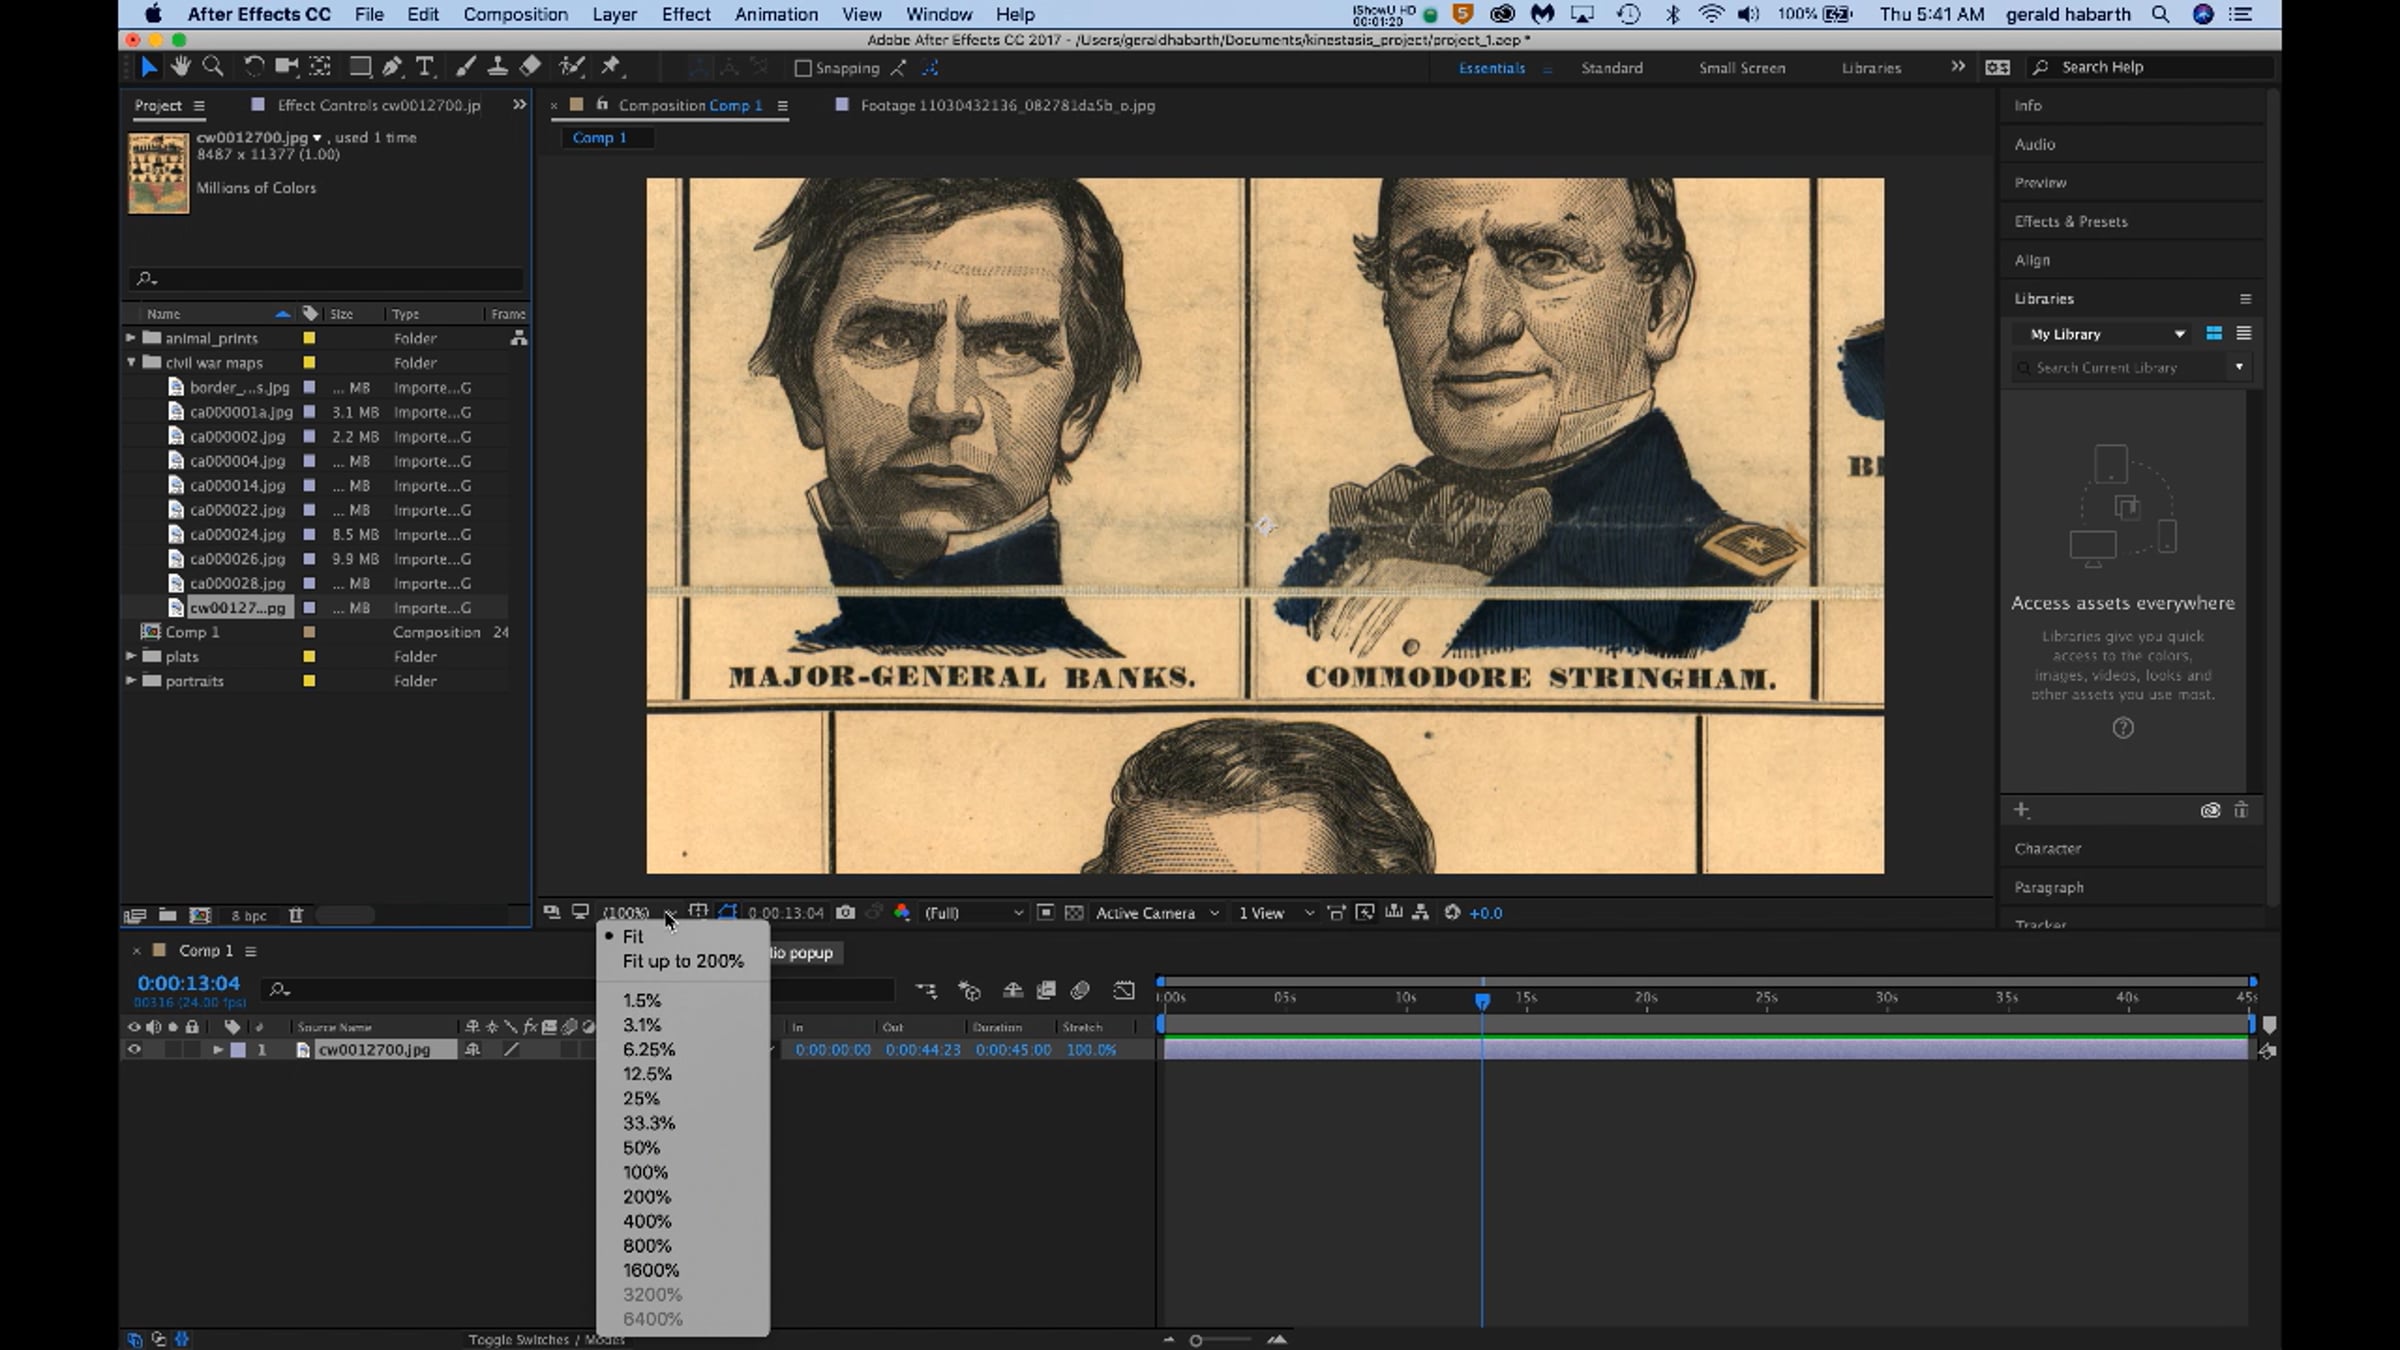The width and height of the screenshot is (2400, 1350).
Task: Click the Take Snapshot camera icon
Action: 845,912
